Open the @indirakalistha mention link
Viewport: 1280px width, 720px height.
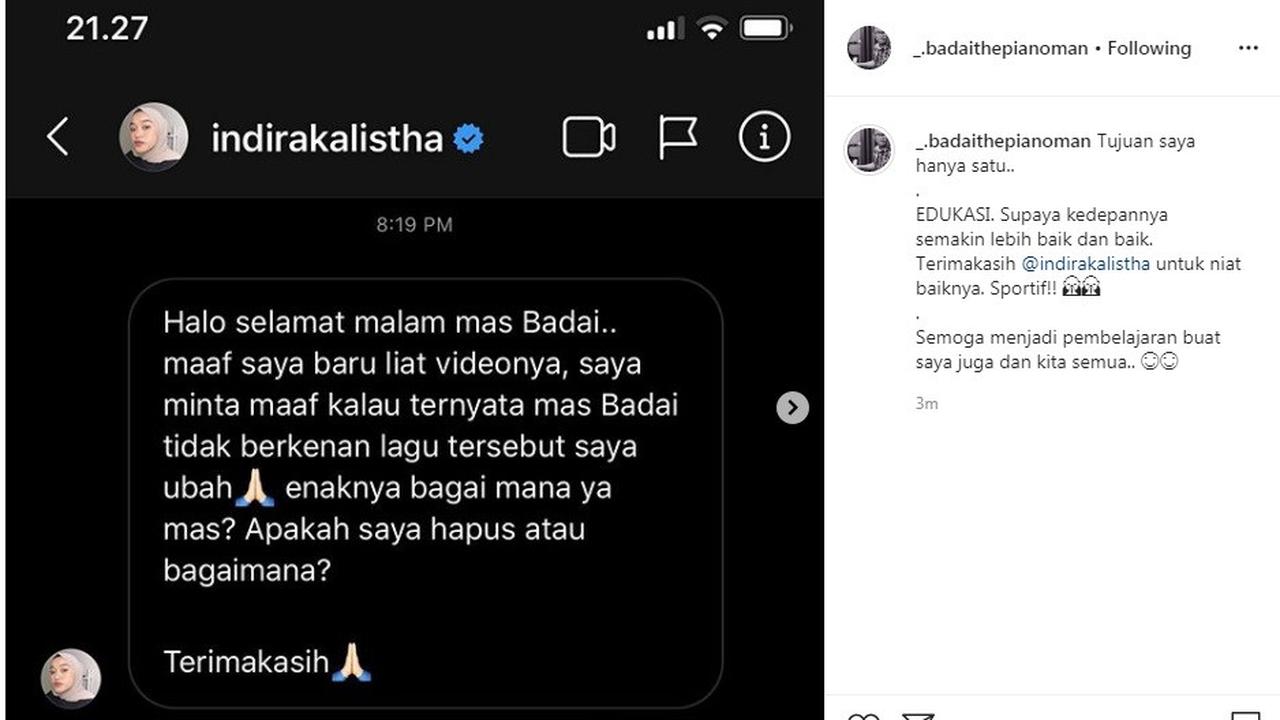click(x=1086, y=264)
